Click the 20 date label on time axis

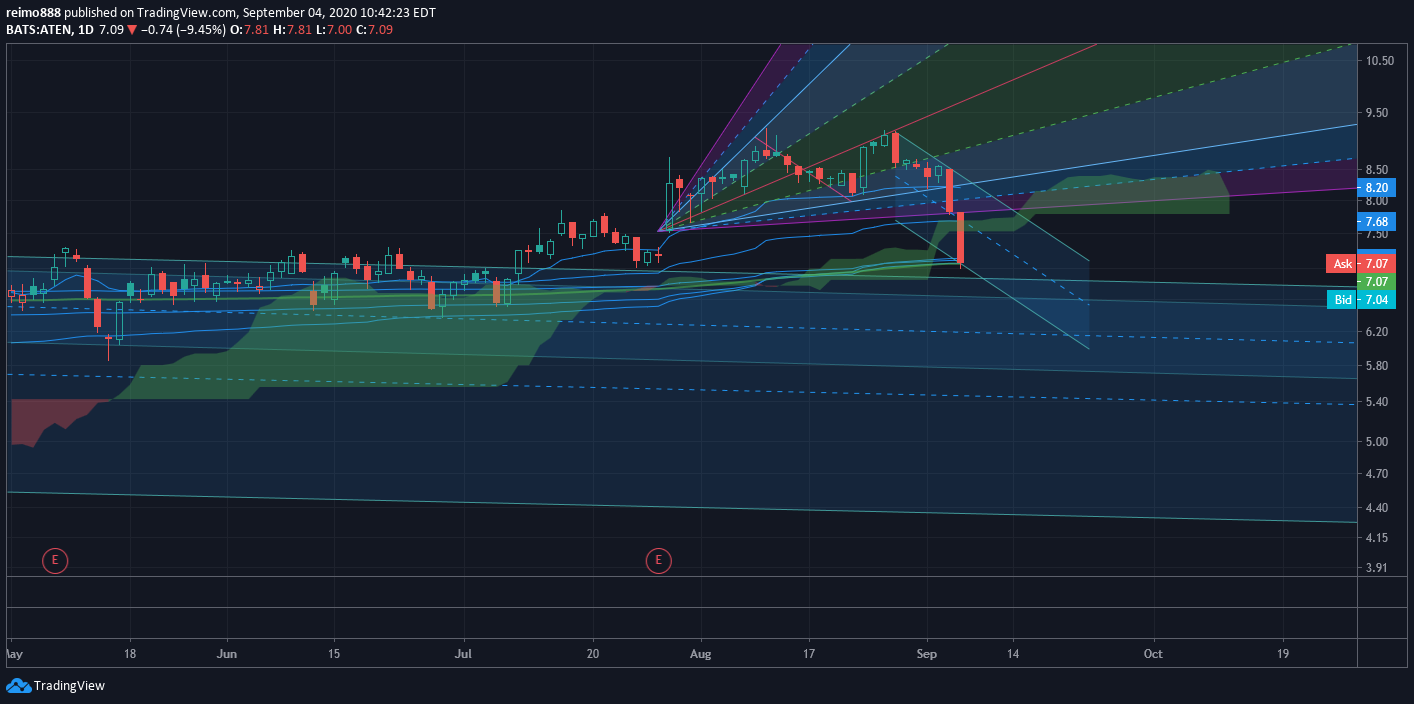[593, 654]
